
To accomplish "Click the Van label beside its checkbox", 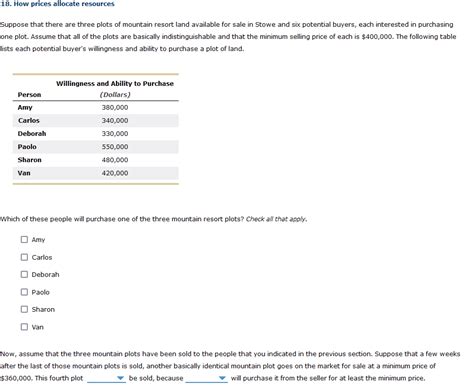I will [37, 327].
